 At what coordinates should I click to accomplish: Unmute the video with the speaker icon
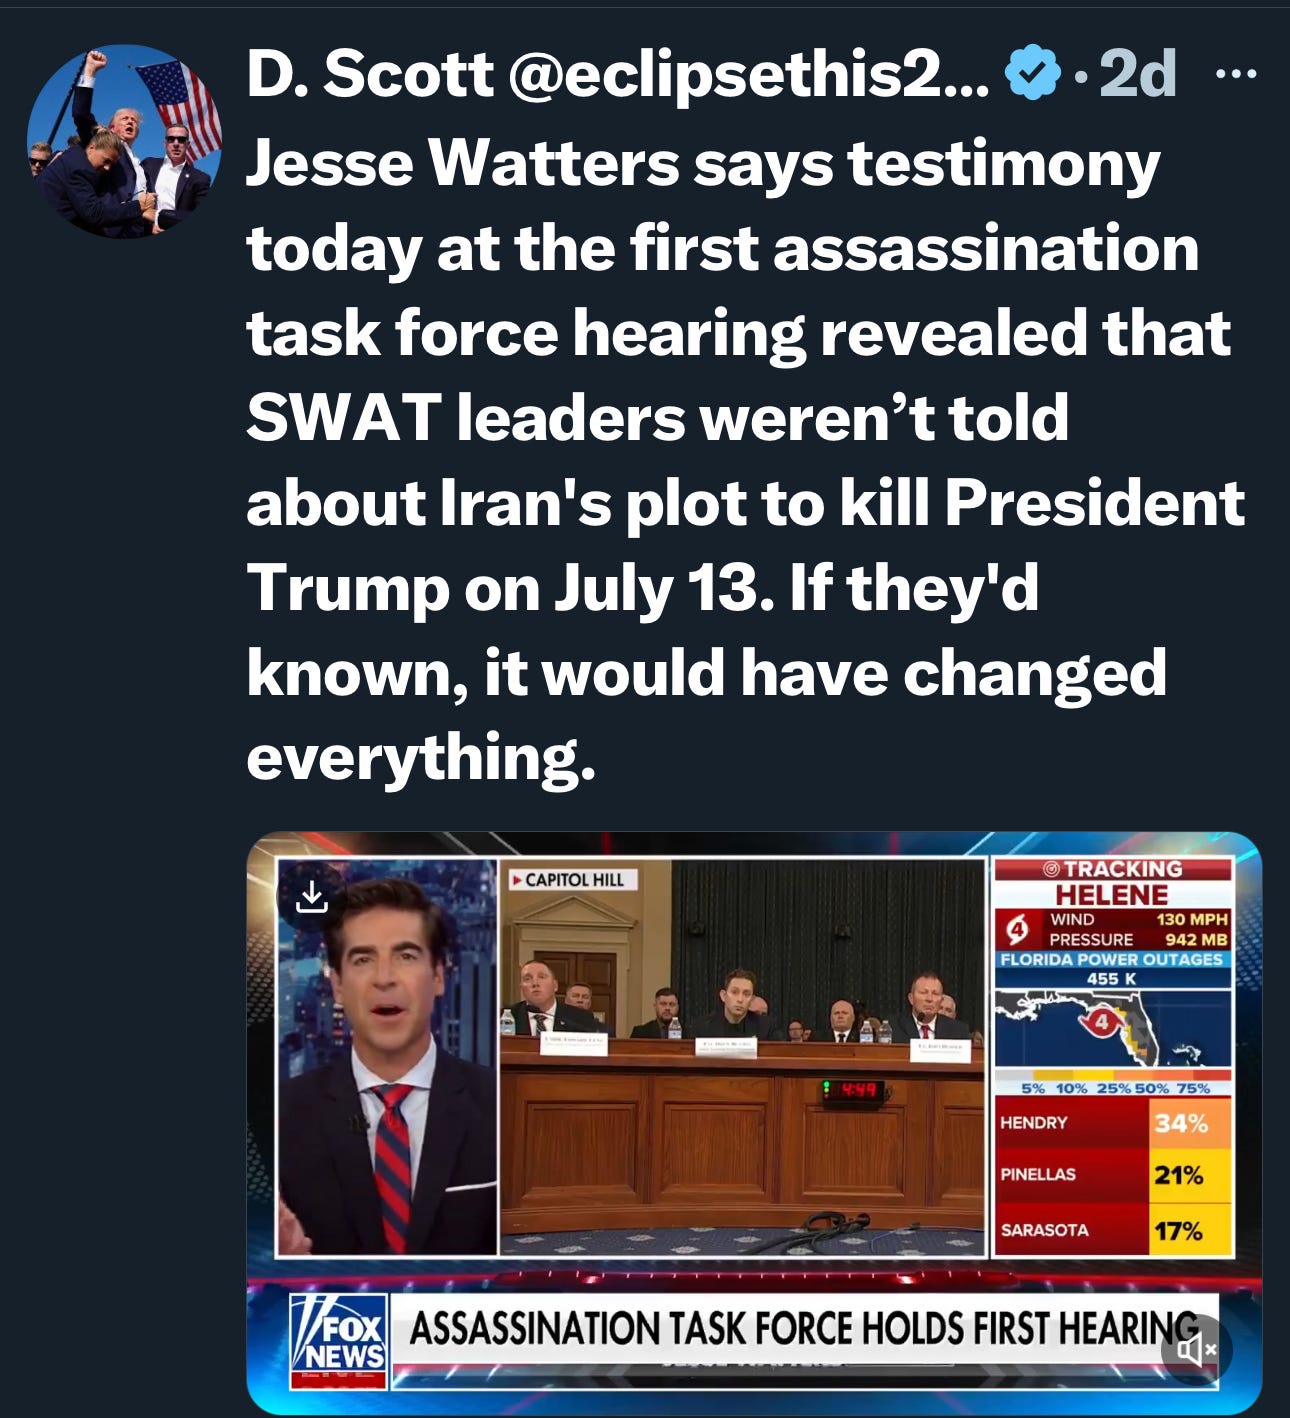coord(1196,1350)
